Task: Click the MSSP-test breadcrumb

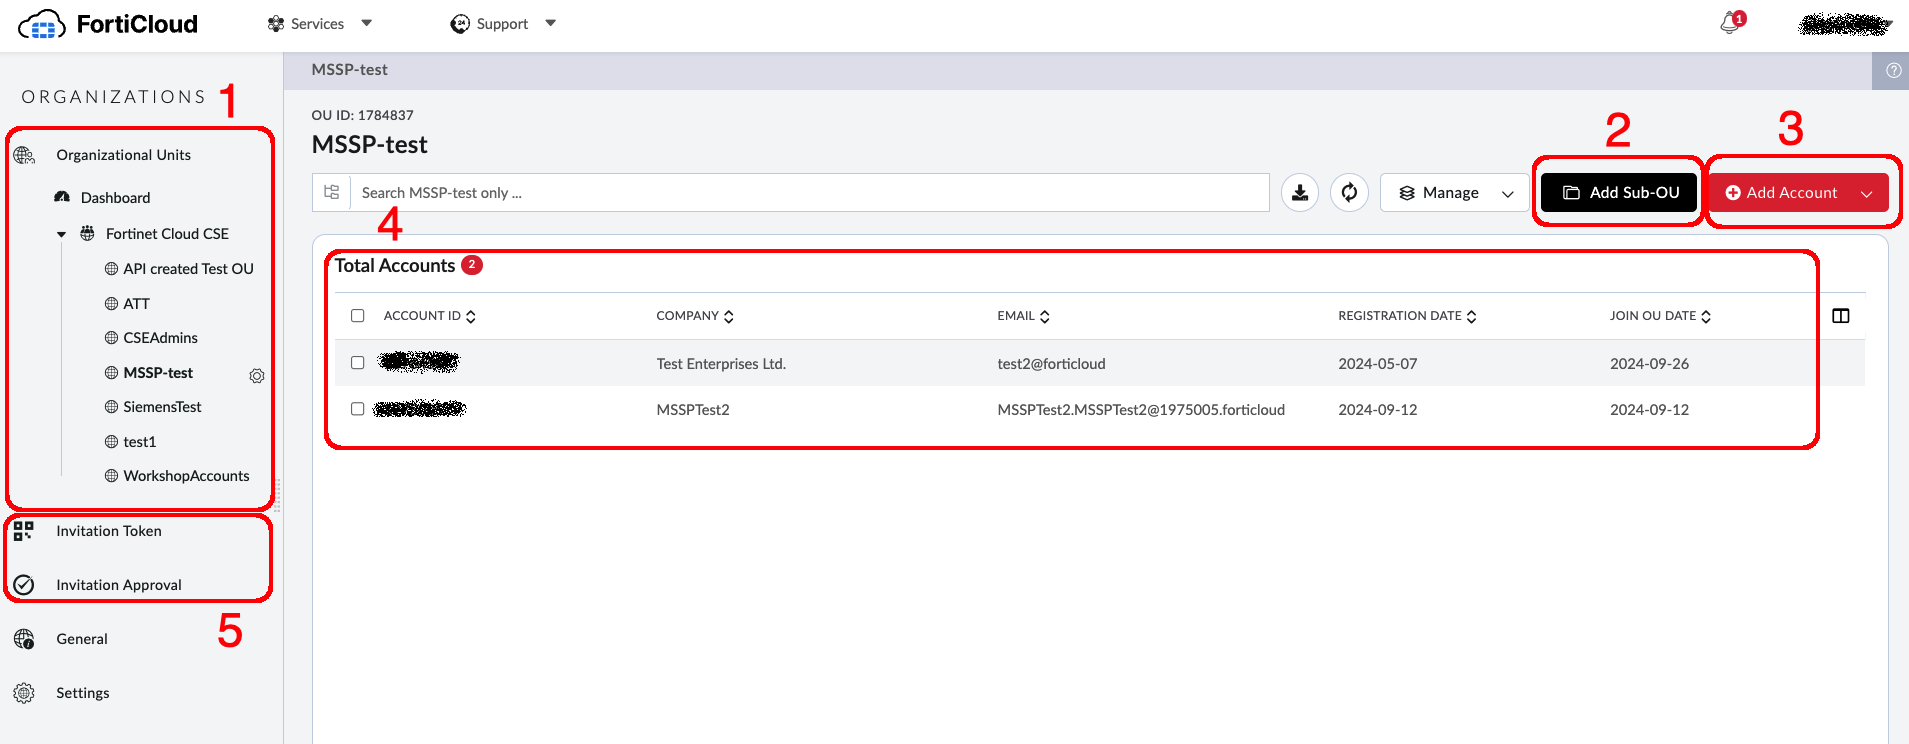Action: 349,70
